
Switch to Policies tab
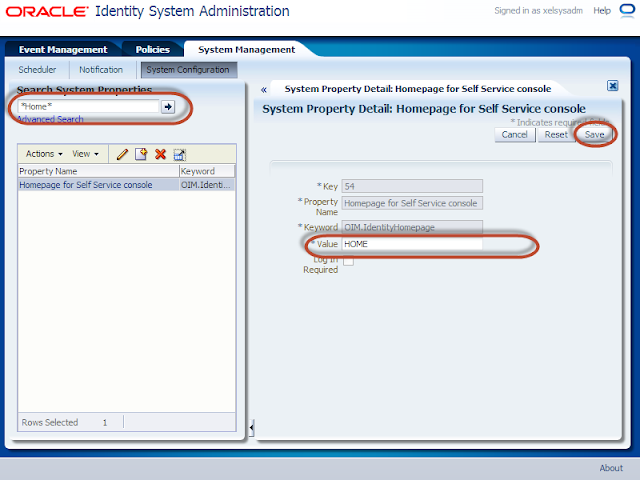tap(153, 49)
